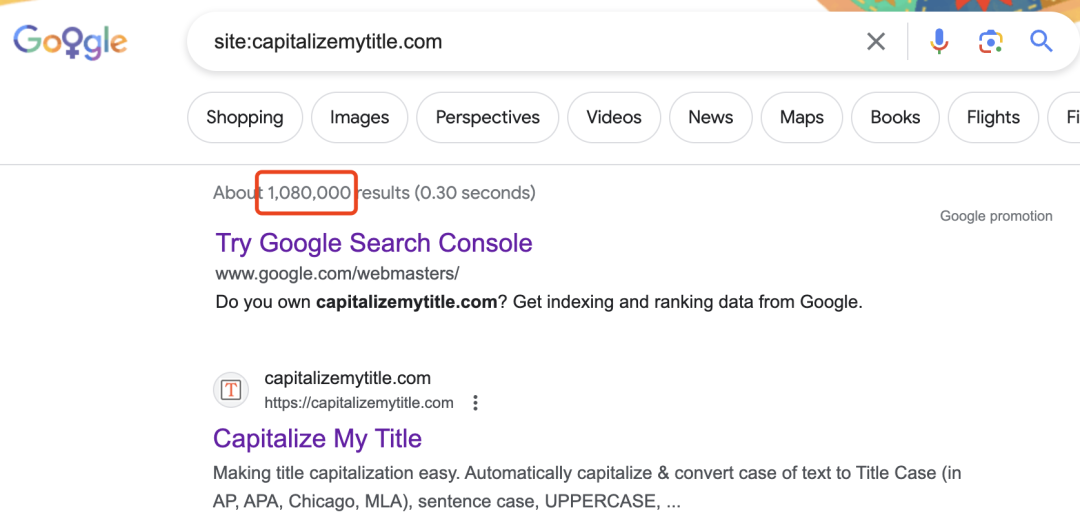Start voice search with microphone icon
Viewport: 1080px width, 528px height.
[939, 42]
